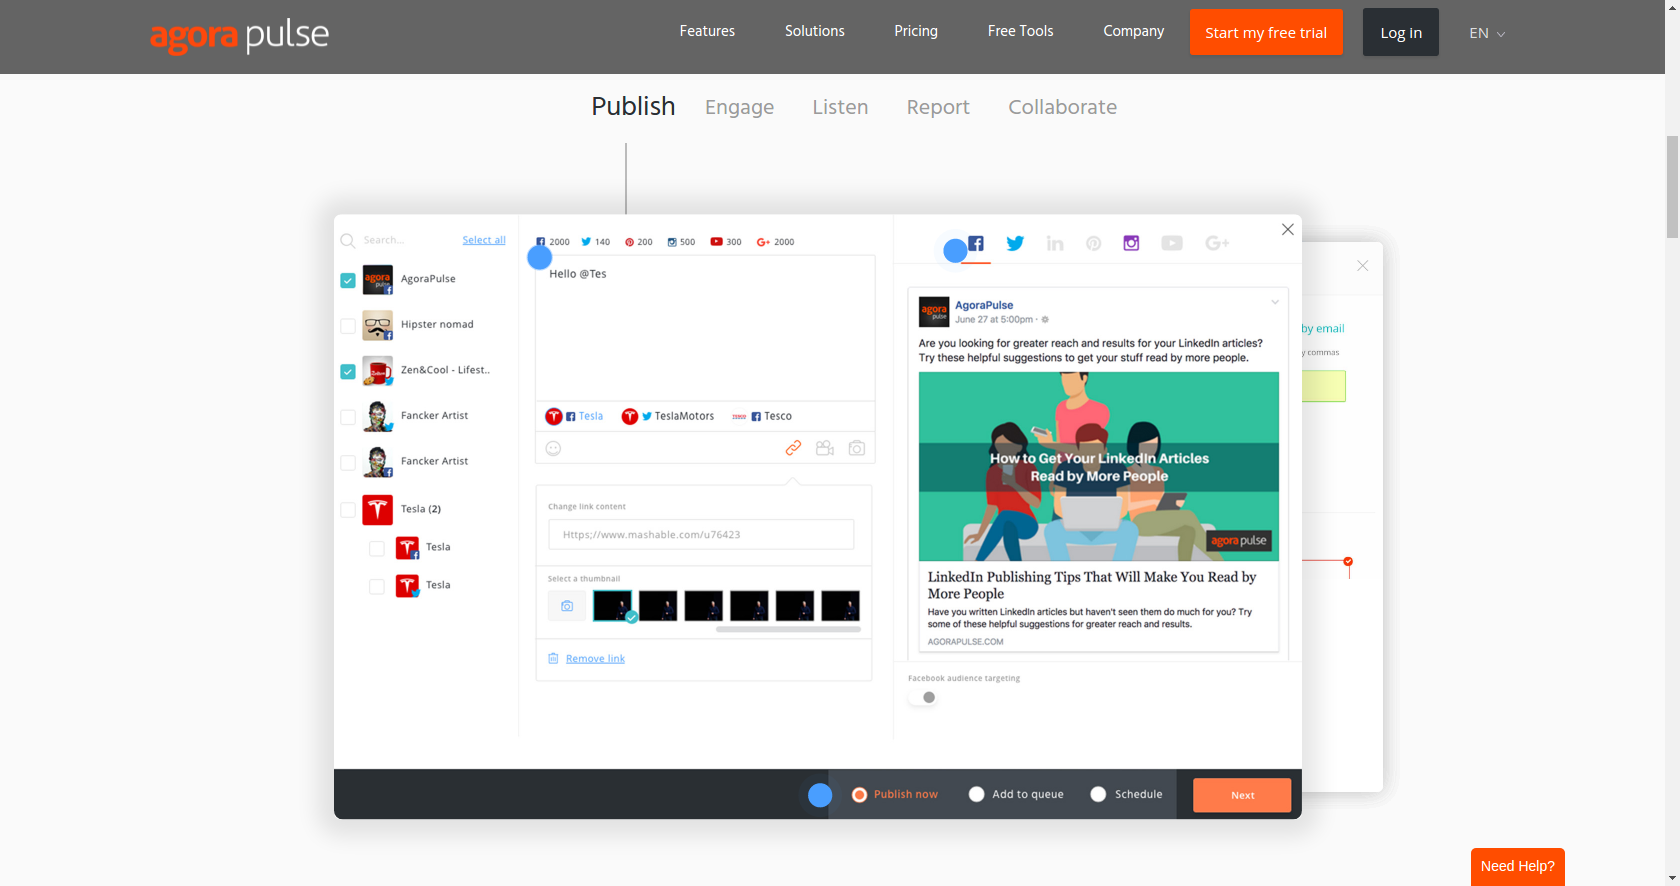Select the Pinterest preview icon
The image size is (1680, 886).
click(x=1094, y=243)
